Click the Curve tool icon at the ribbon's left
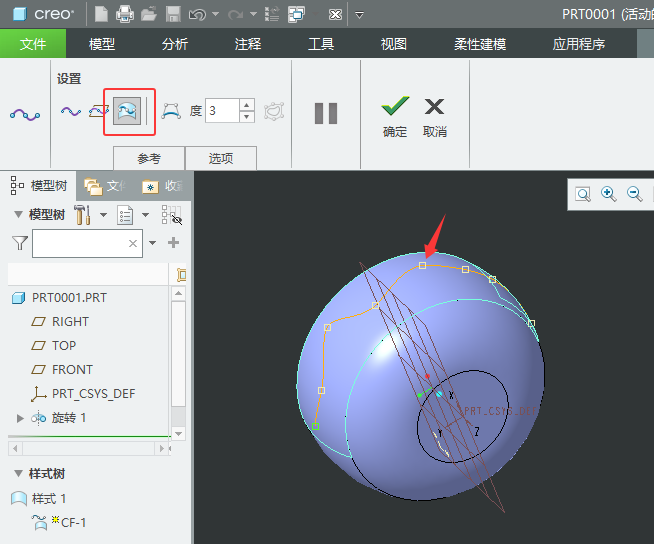 click(25, 114)
